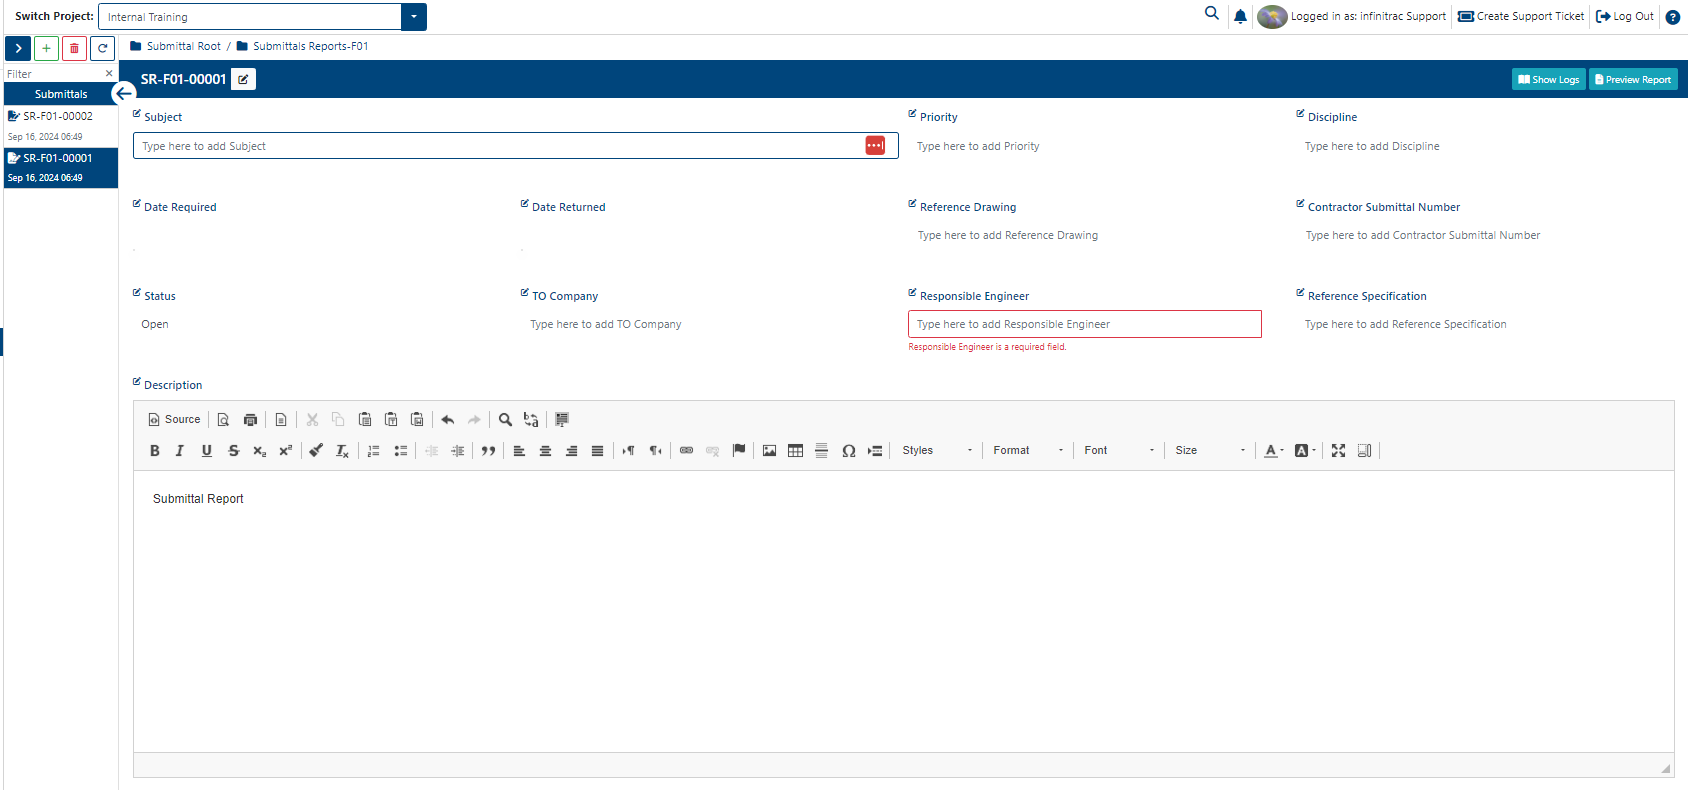Select the SR-F01-00002 submittal
Image resolution: width=1688 pixels, height=790 pixels.
point(61,126)
